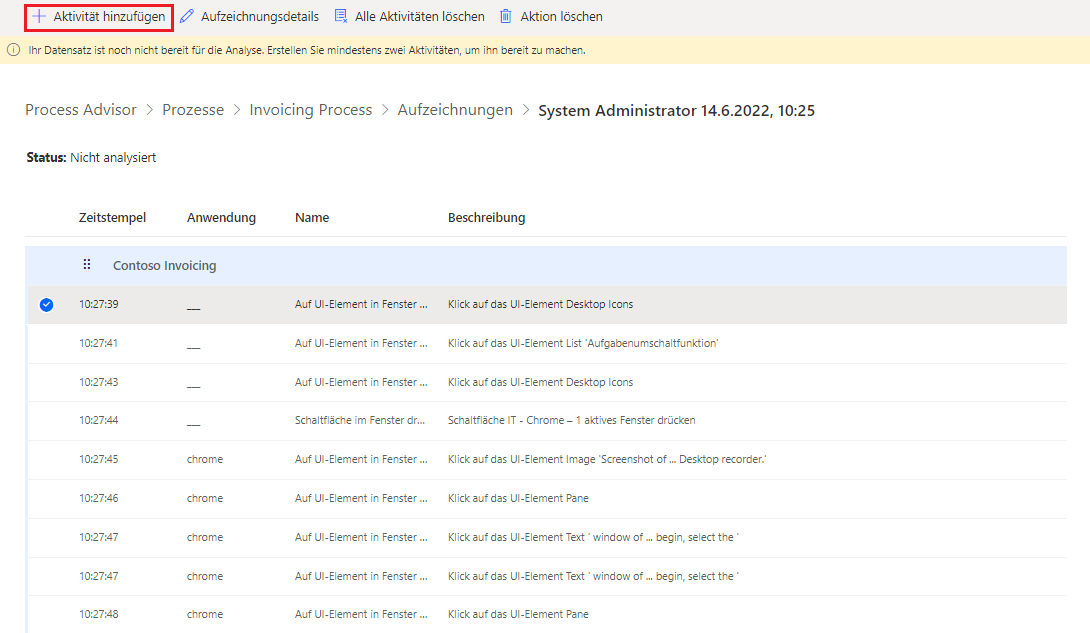Select the 10:27:45 chrome Screenshot row

click(606, 459)
